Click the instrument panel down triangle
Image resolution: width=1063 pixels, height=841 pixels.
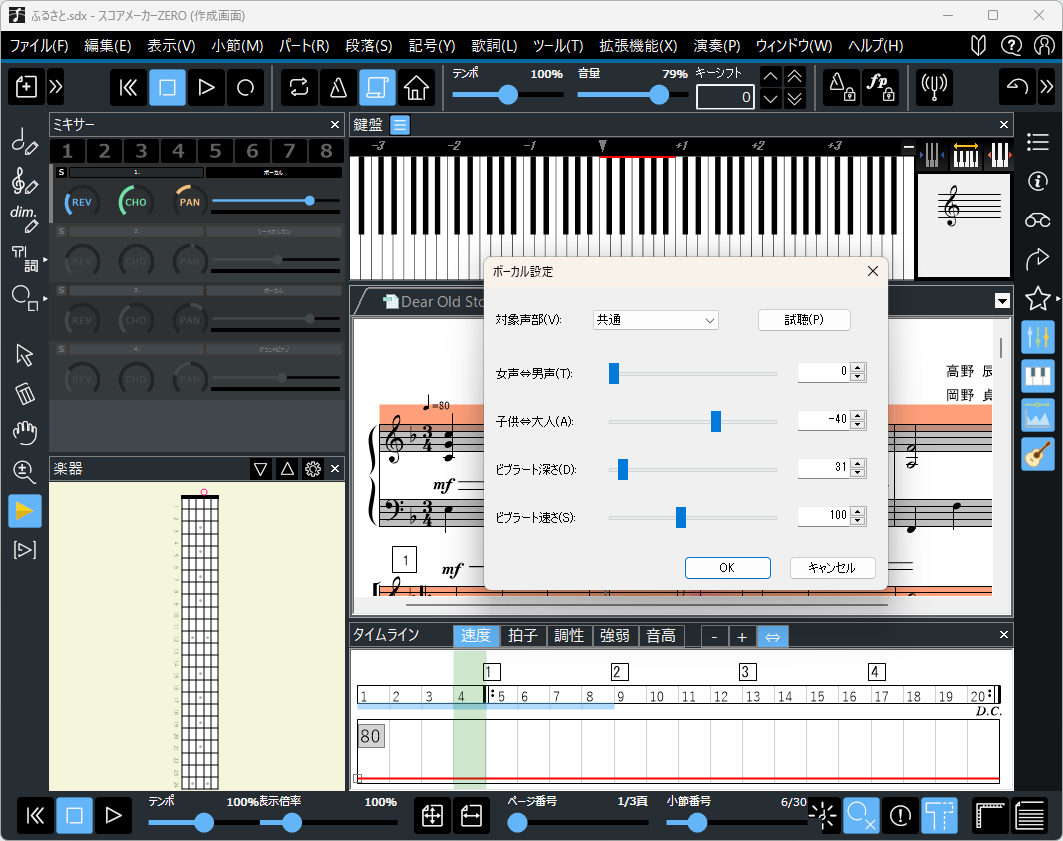tap(260, 469)
